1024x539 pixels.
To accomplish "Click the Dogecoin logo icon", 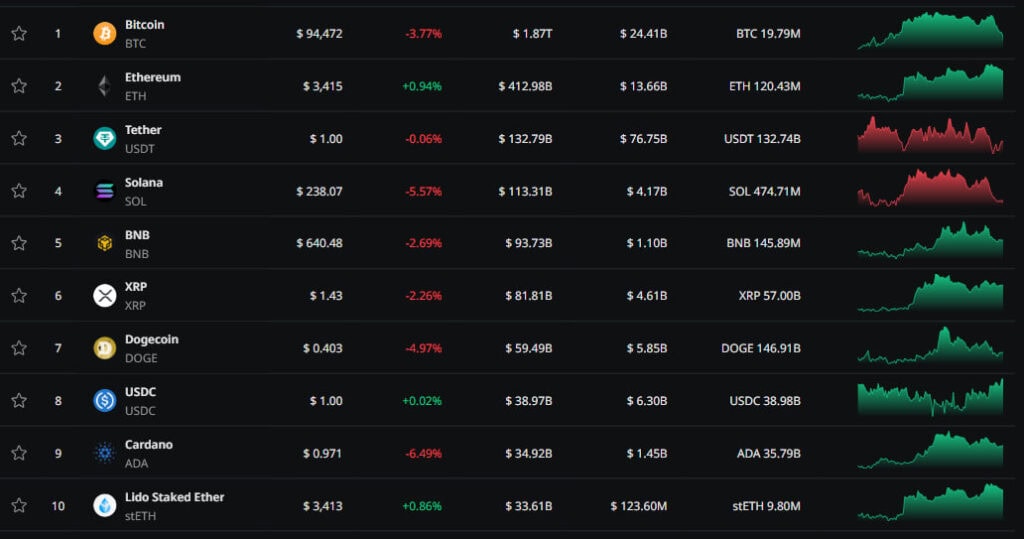I will (x=105, y=348).
